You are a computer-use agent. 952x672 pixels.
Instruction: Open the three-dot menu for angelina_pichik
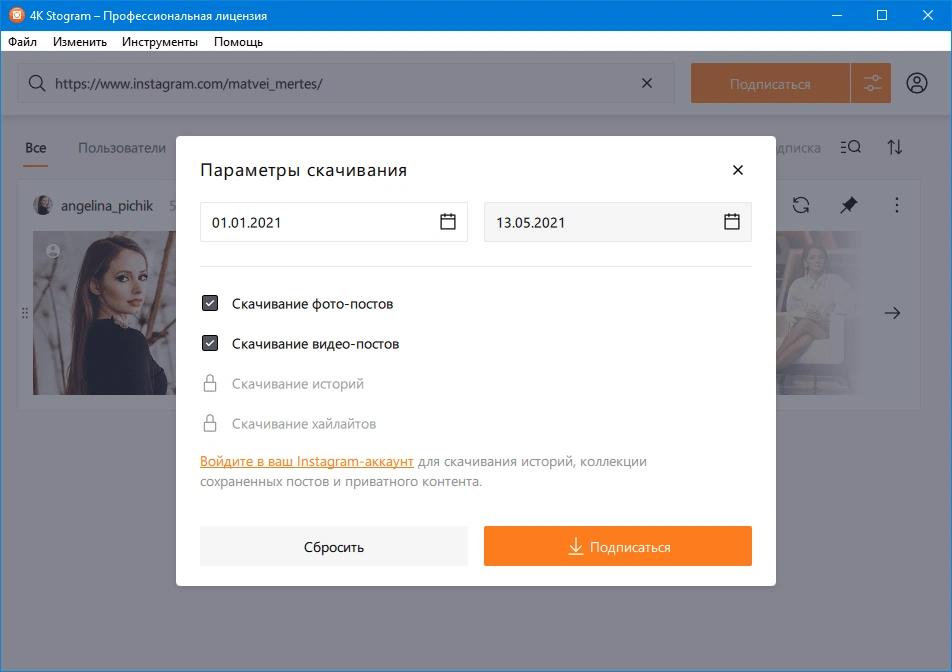click(x=897, y=205)
